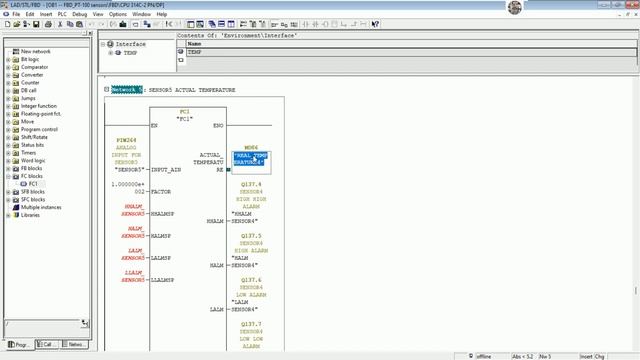The height and width of the screenshot is (360, 640).
Task: Collapse the FC blocks folder
Action: click(8, 176)
